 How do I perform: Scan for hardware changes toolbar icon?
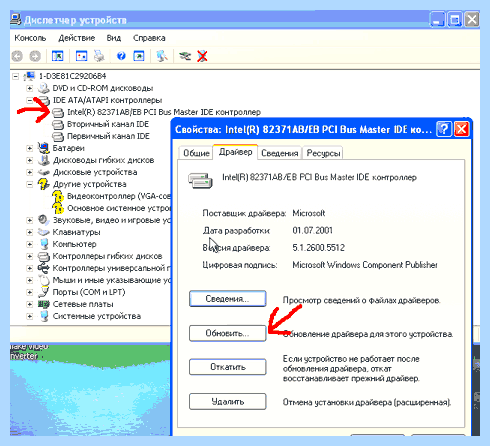pos(162,56)
